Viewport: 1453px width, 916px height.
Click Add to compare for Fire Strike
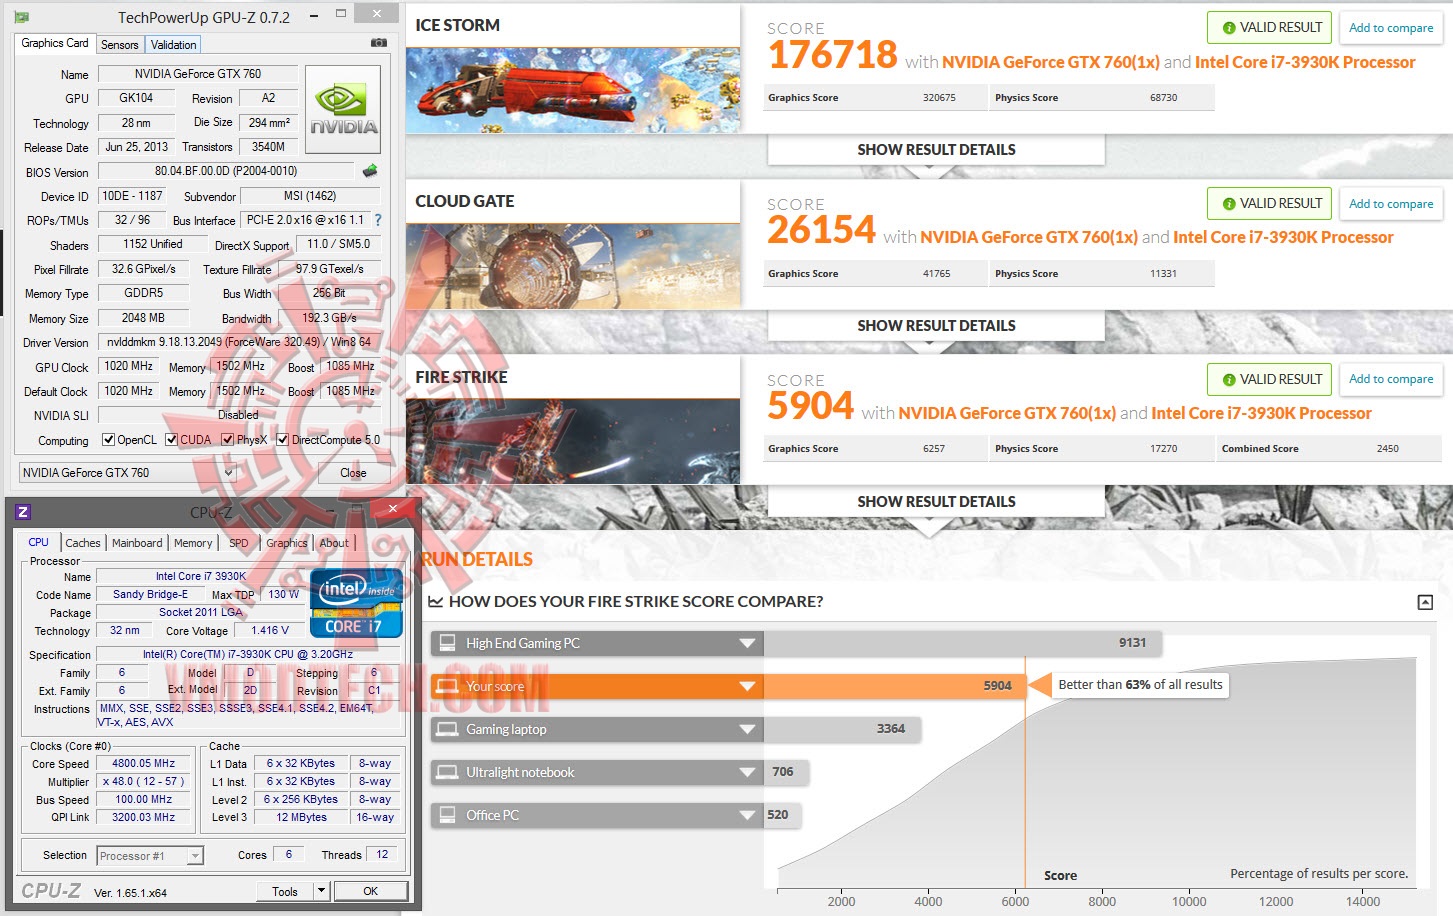pos(1391,379)
